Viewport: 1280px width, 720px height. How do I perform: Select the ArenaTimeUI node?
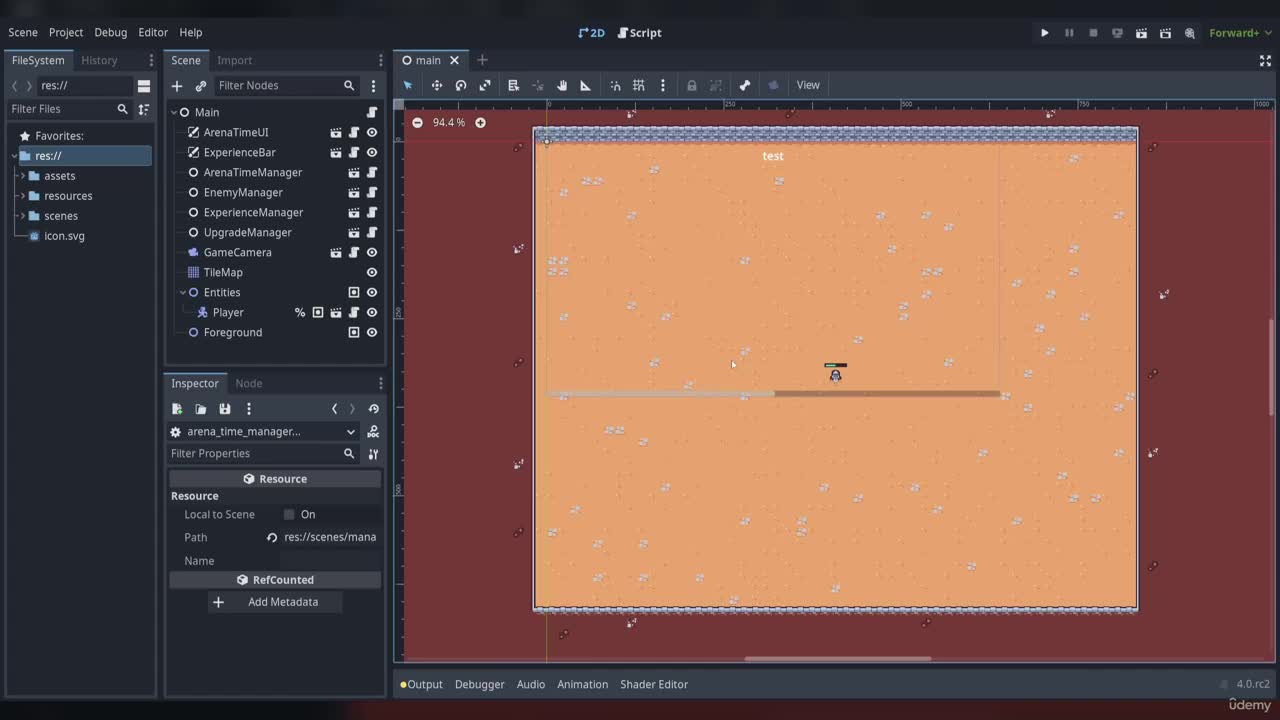[236, 132]
